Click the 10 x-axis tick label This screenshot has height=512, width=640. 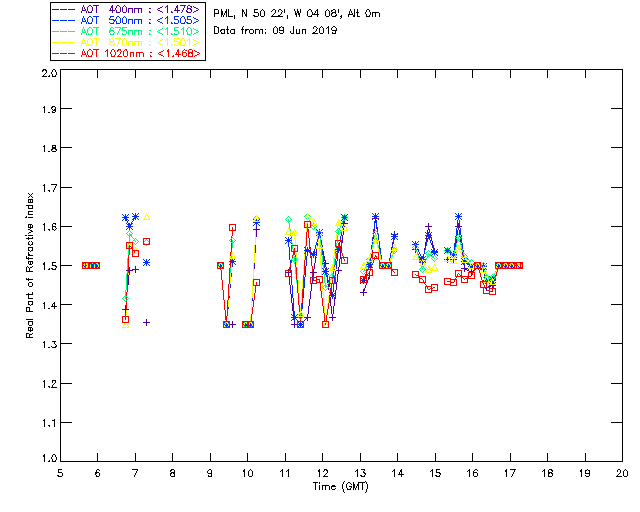tap(247, 474)
